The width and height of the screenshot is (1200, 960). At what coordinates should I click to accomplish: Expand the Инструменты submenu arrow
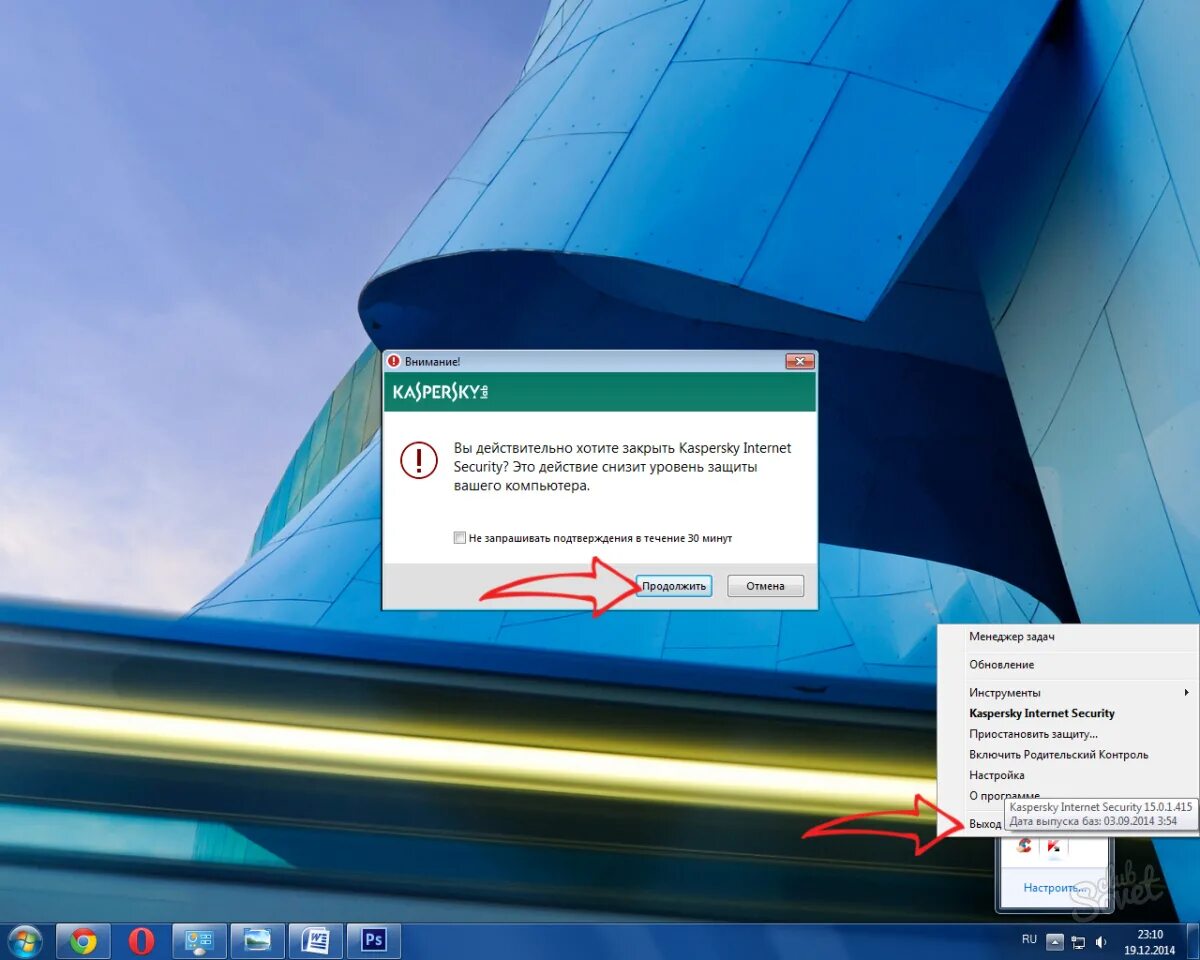[1187, 692]
